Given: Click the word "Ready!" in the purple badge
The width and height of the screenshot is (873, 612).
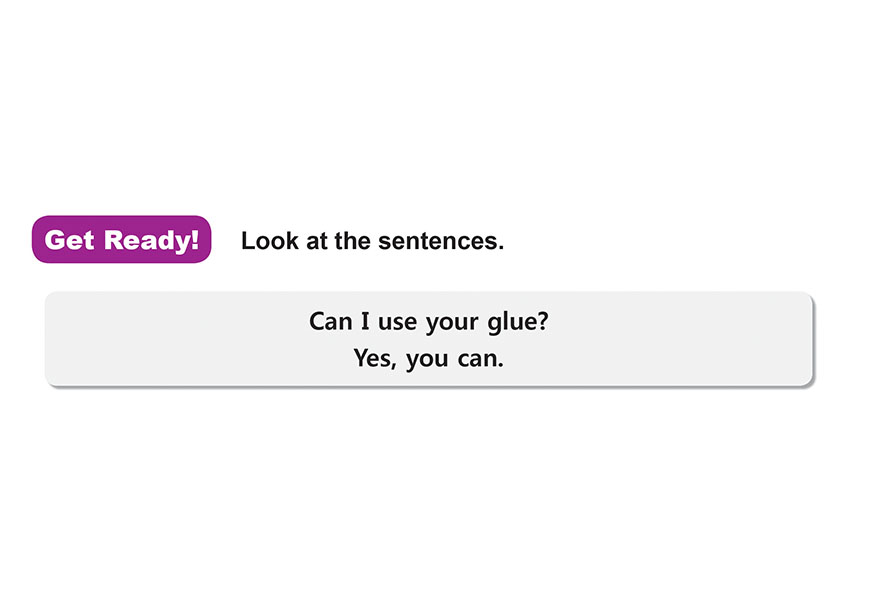Looking at the screenshot, I should [152, 240].
